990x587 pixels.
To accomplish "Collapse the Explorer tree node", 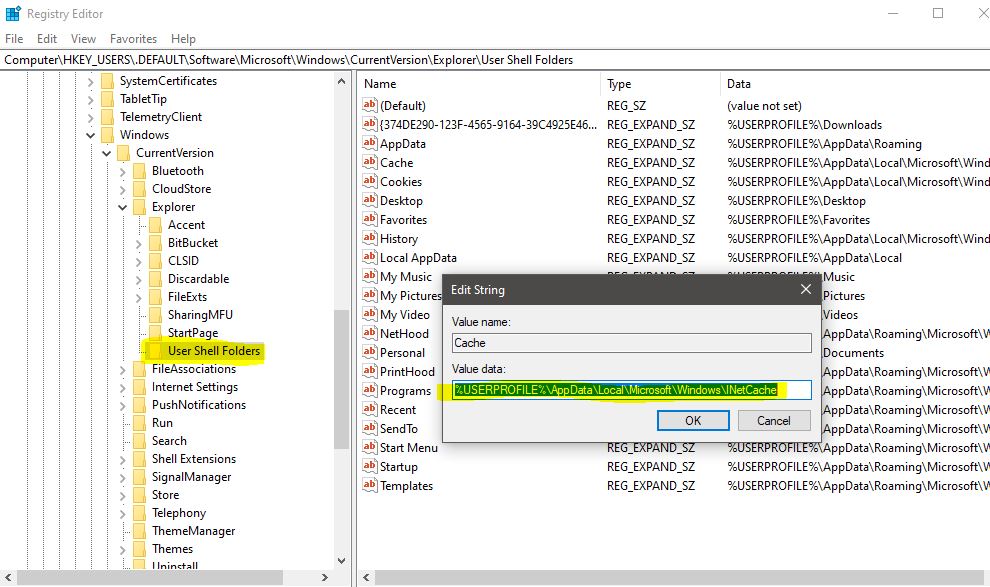I will (x=122, y=207).
